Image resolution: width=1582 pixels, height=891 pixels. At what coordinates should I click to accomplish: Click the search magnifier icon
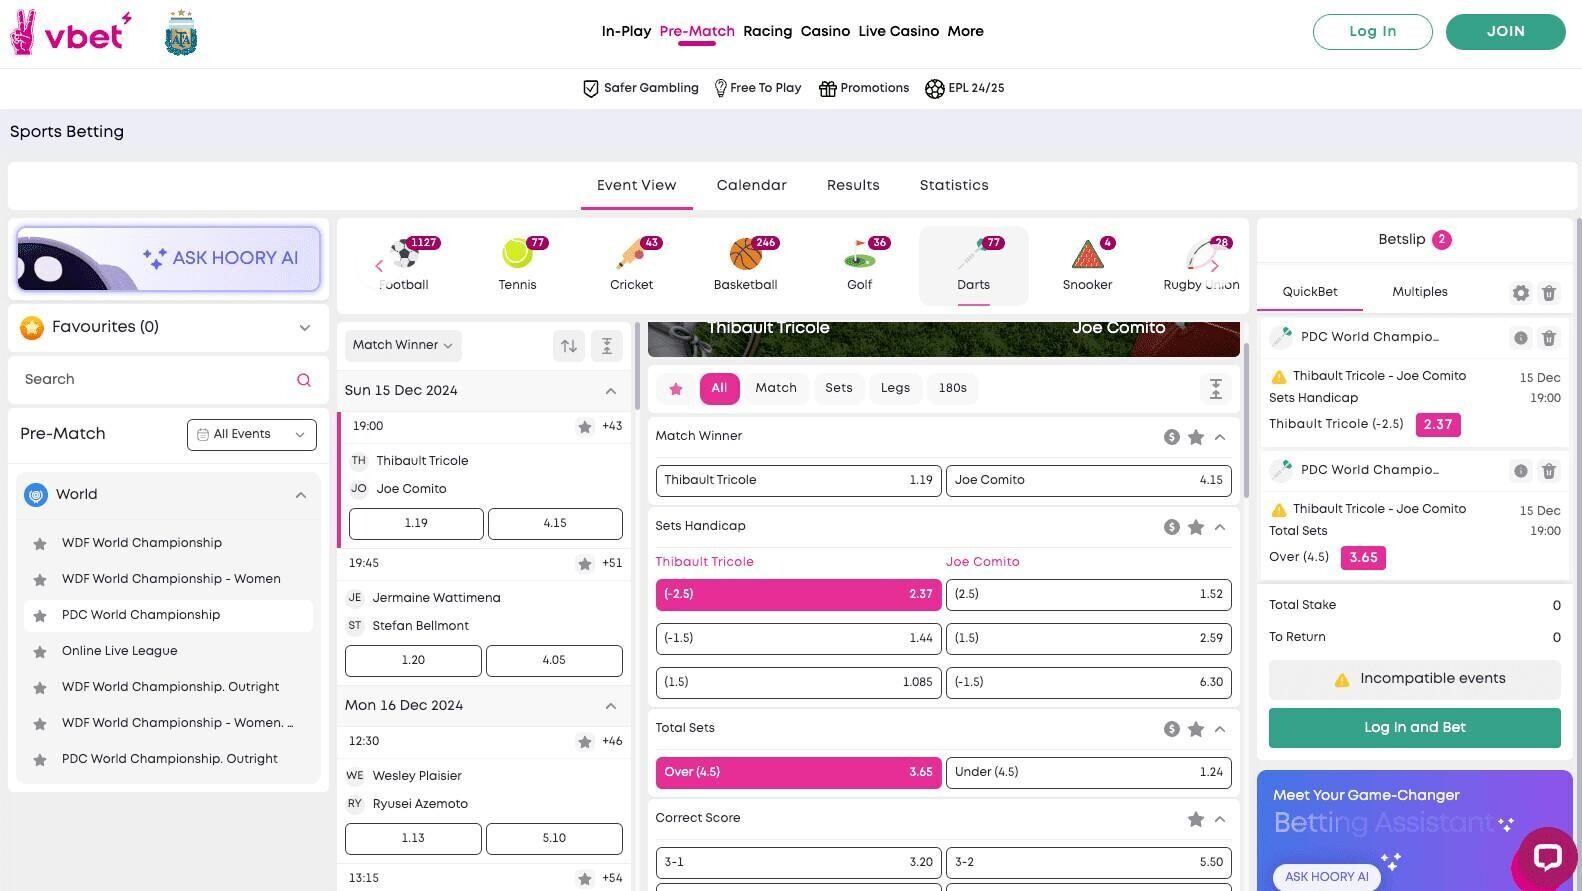coord(303,380)
